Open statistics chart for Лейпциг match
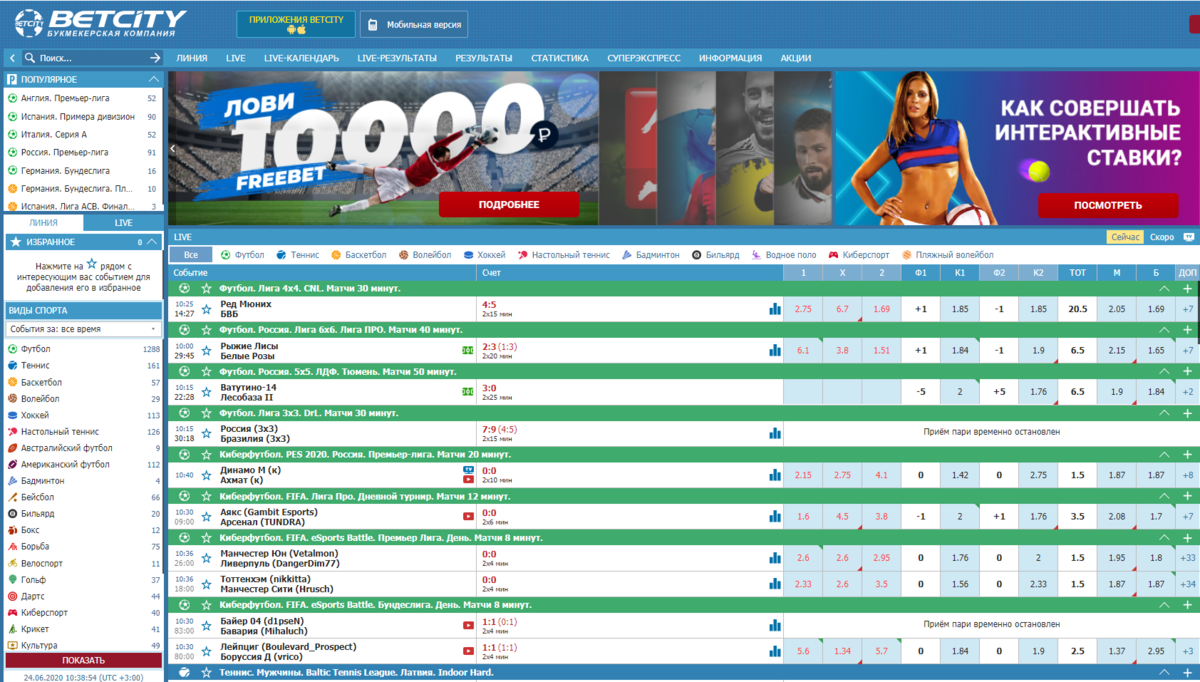1200x682 pixels. pos(775,651)
